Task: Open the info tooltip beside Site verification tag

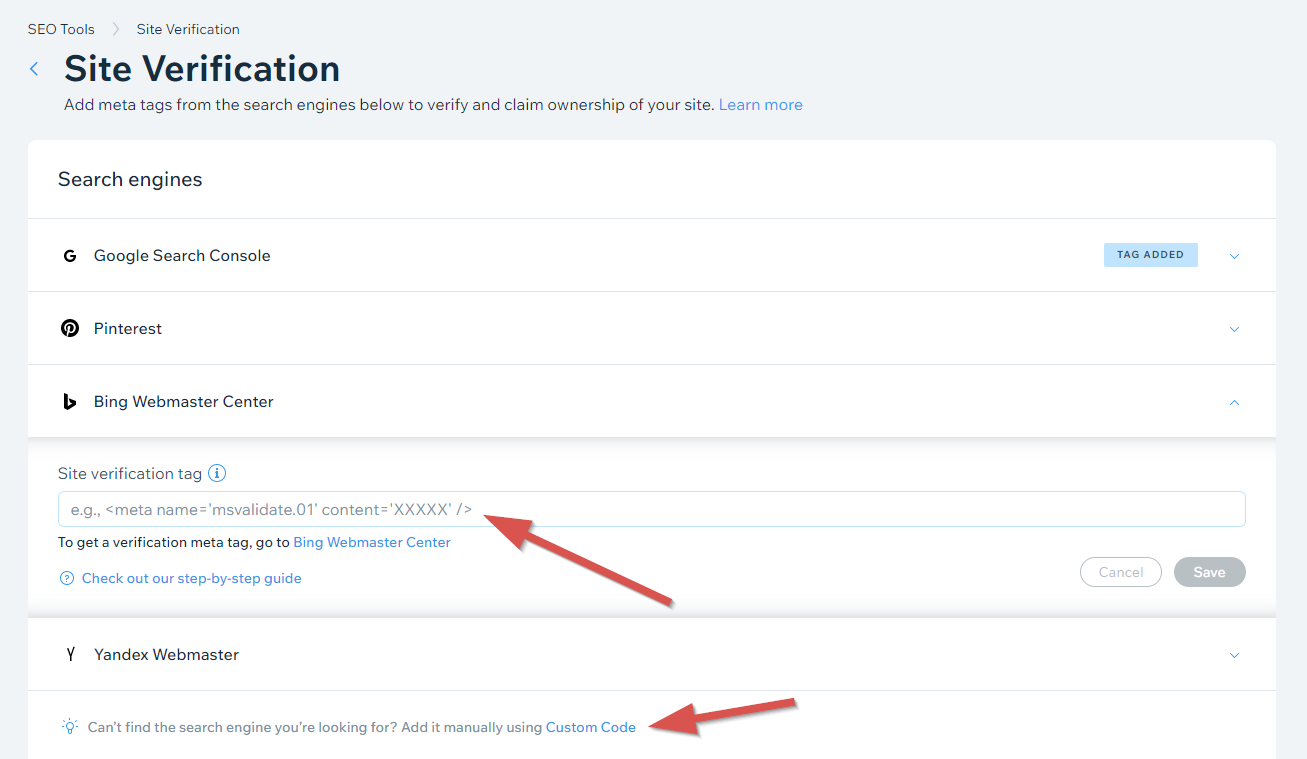Action: click(x=217, y=473)
